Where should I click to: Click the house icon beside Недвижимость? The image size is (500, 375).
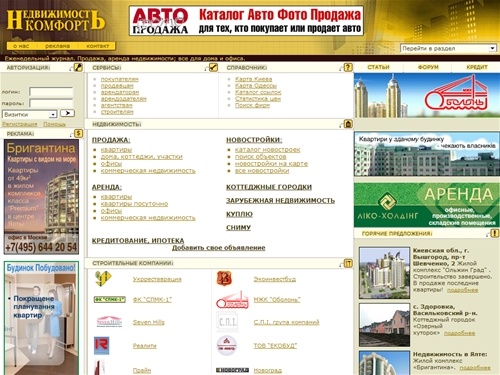click(x=348, y=124)
